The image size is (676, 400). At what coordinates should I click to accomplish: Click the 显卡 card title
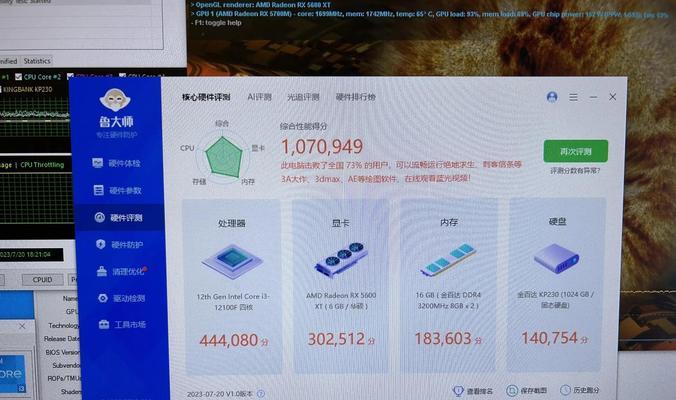[x=341, y=223]
